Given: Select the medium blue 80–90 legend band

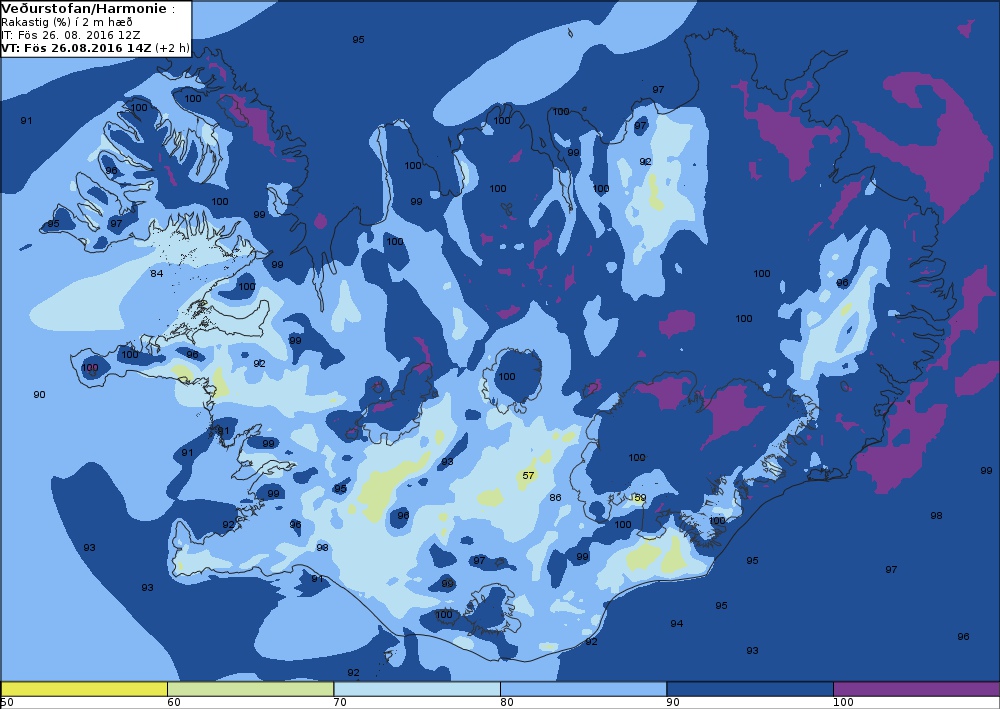Looking at the screenshot, I should pyautogui.click(x=584, y=689).
